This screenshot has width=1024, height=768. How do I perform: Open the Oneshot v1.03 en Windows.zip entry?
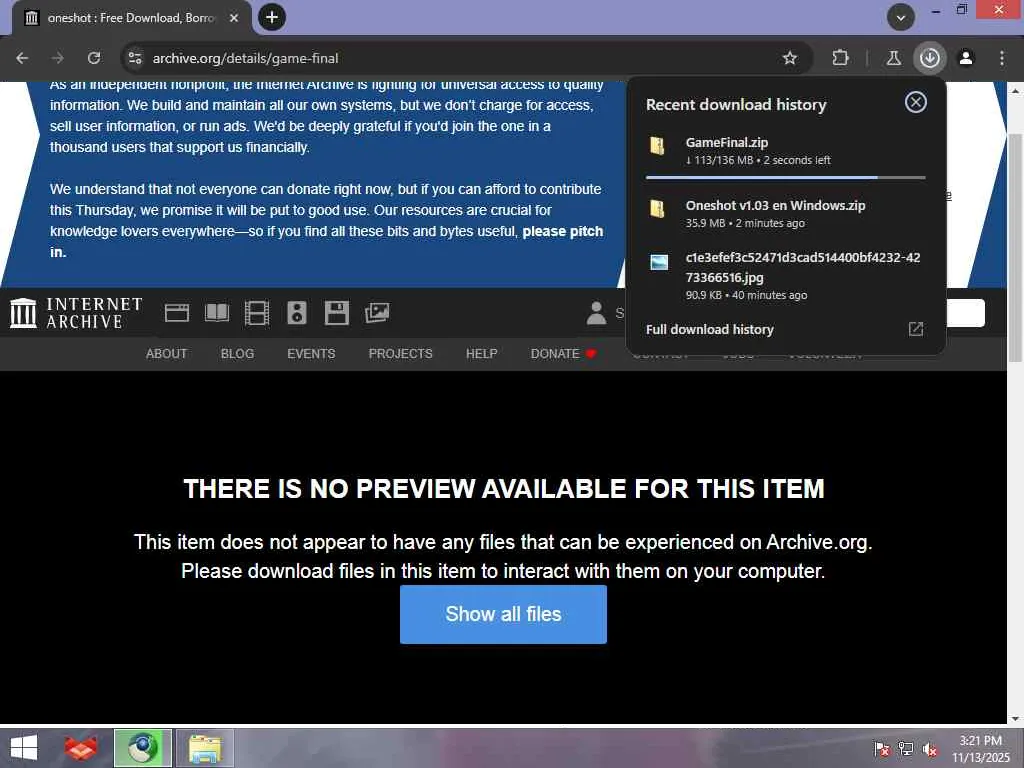pyautogui.click(x=785, y=214)
